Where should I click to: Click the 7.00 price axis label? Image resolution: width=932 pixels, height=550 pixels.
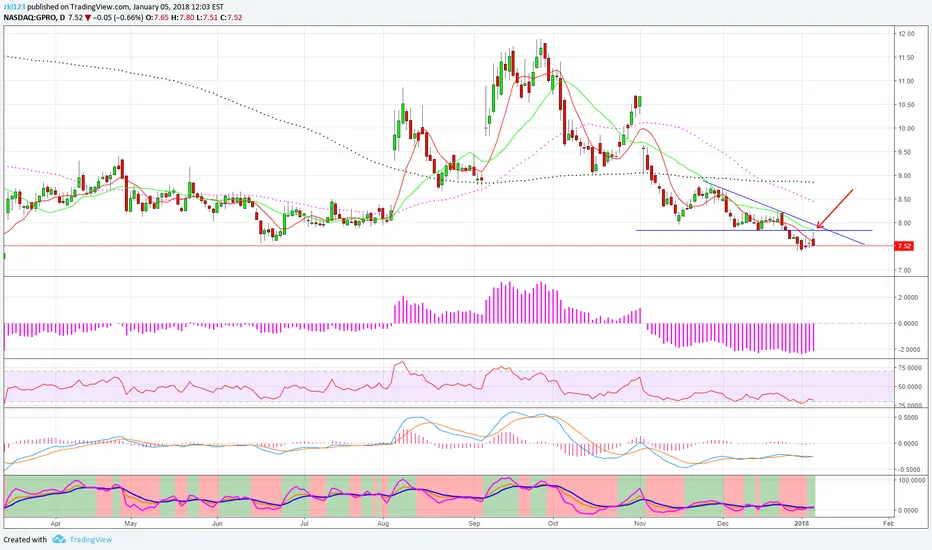(x=906, y=271)
